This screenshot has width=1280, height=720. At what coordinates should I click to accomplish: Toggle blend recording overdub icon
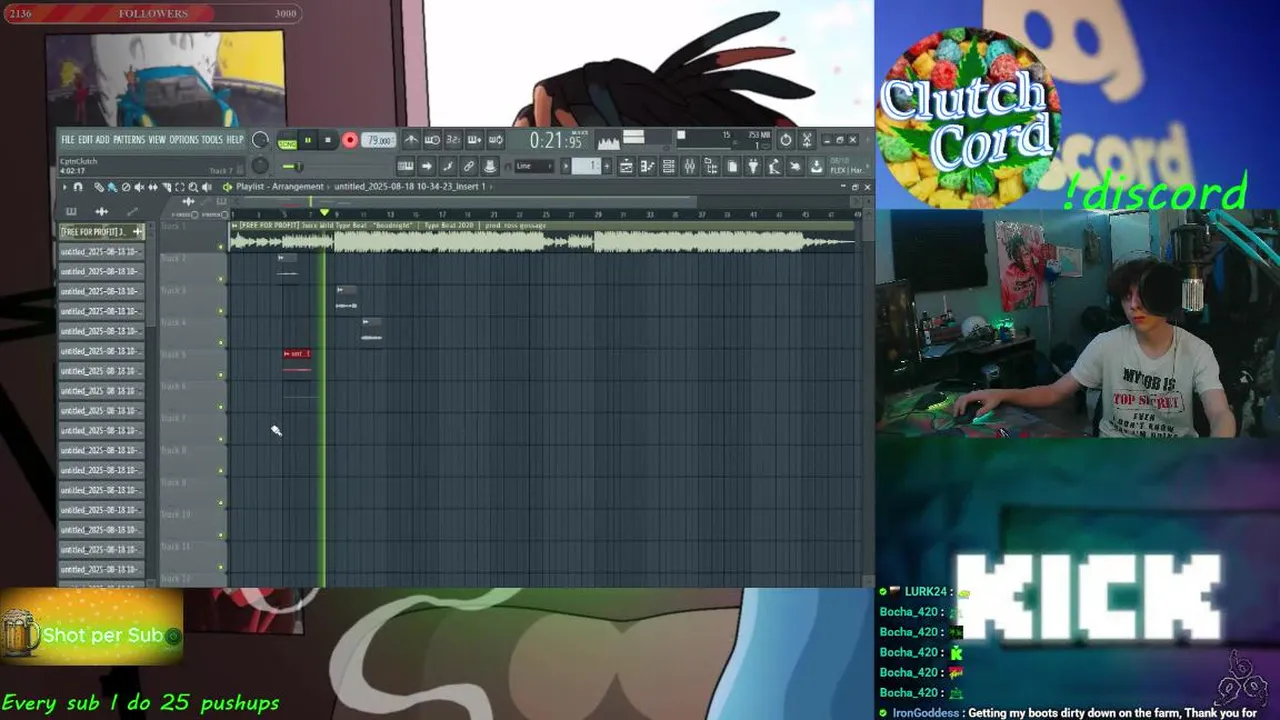474,140
